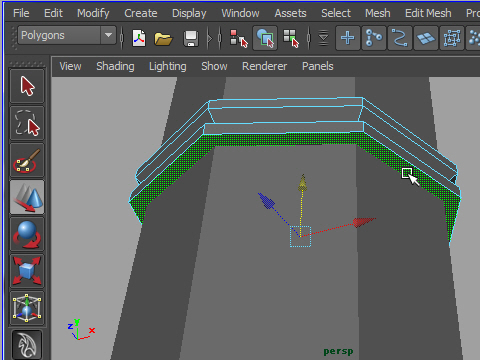The width and height of the screenshot is (480, 360).
Task: Click the Universal Manipulator tool
Action: (27, 308)
